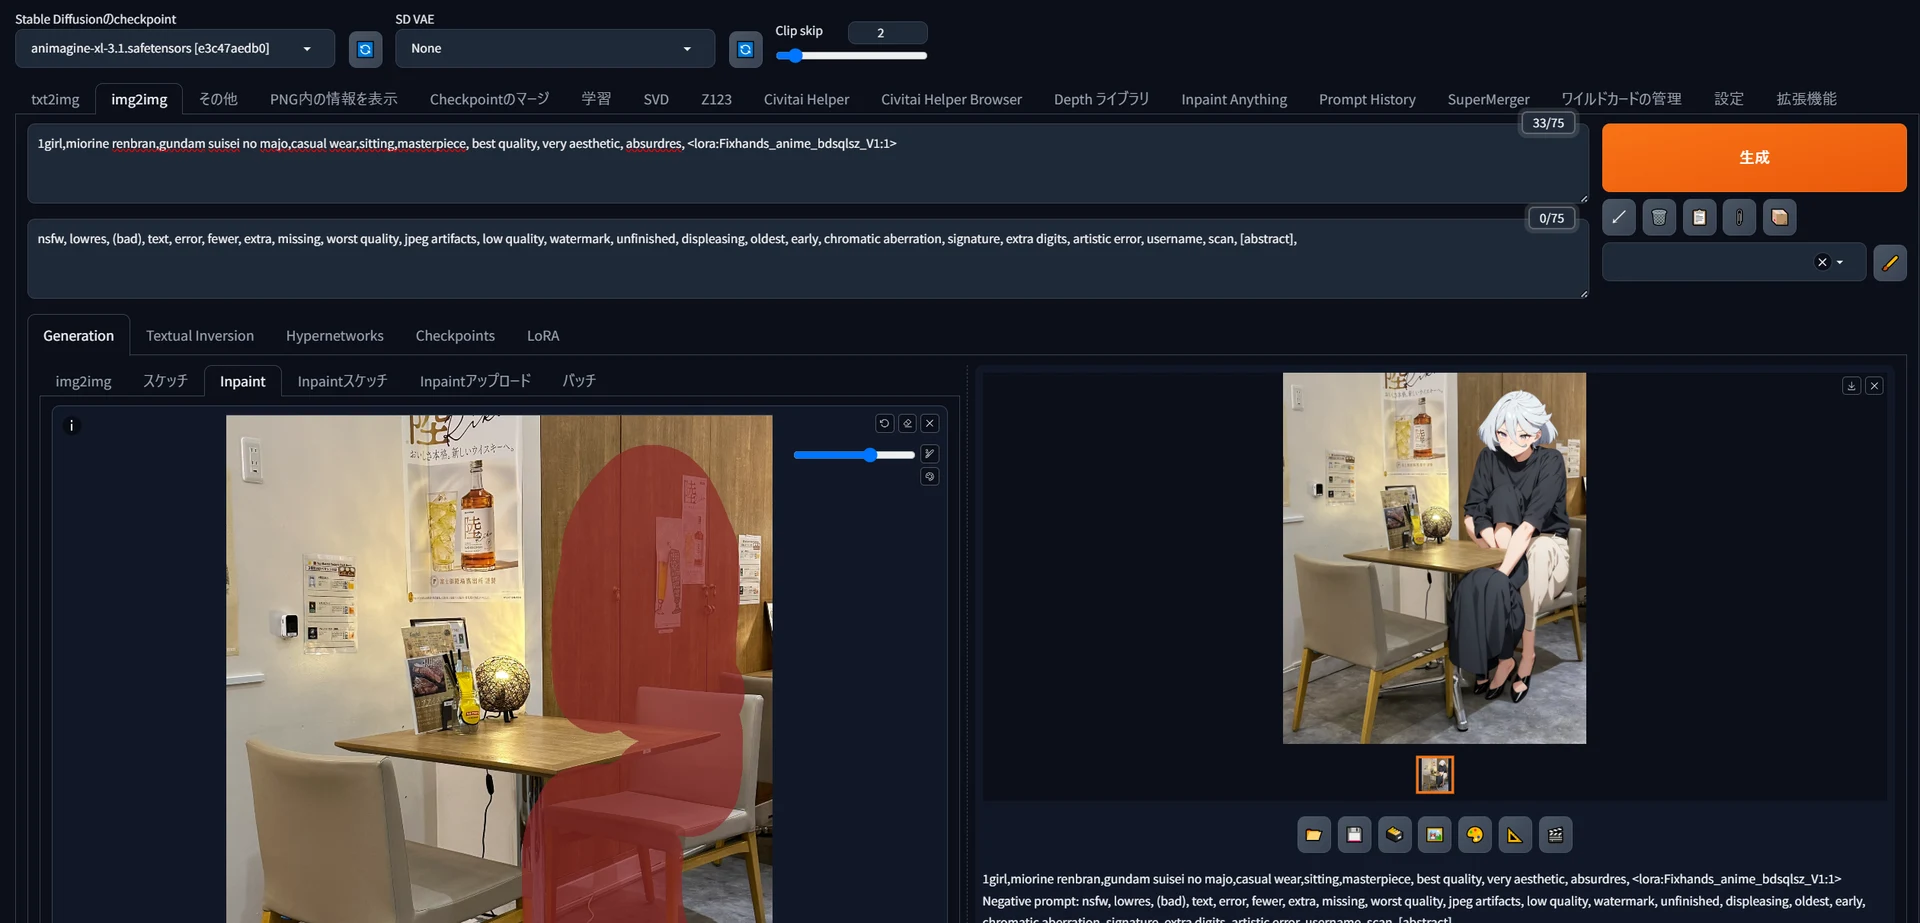Send the output to extras via ruler icon
This screenshot has height=923, width=1920.
[1515, 835]
